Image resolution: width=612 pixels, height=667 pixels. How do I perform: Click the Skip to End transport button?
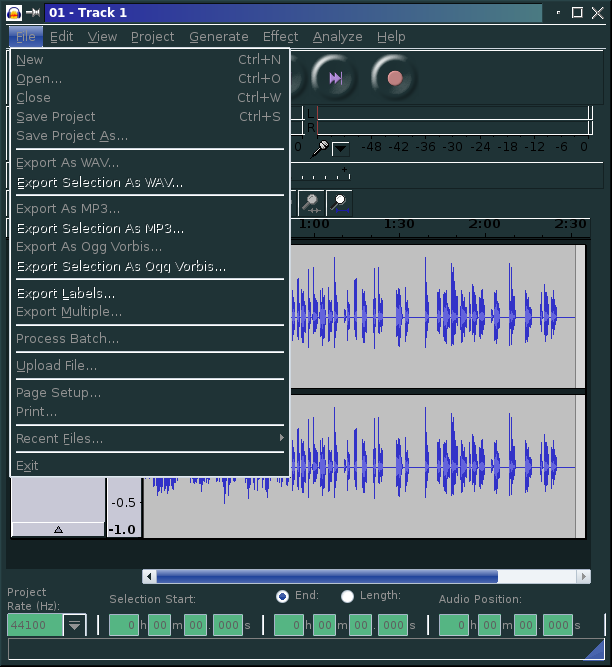[x=335, y=77]
